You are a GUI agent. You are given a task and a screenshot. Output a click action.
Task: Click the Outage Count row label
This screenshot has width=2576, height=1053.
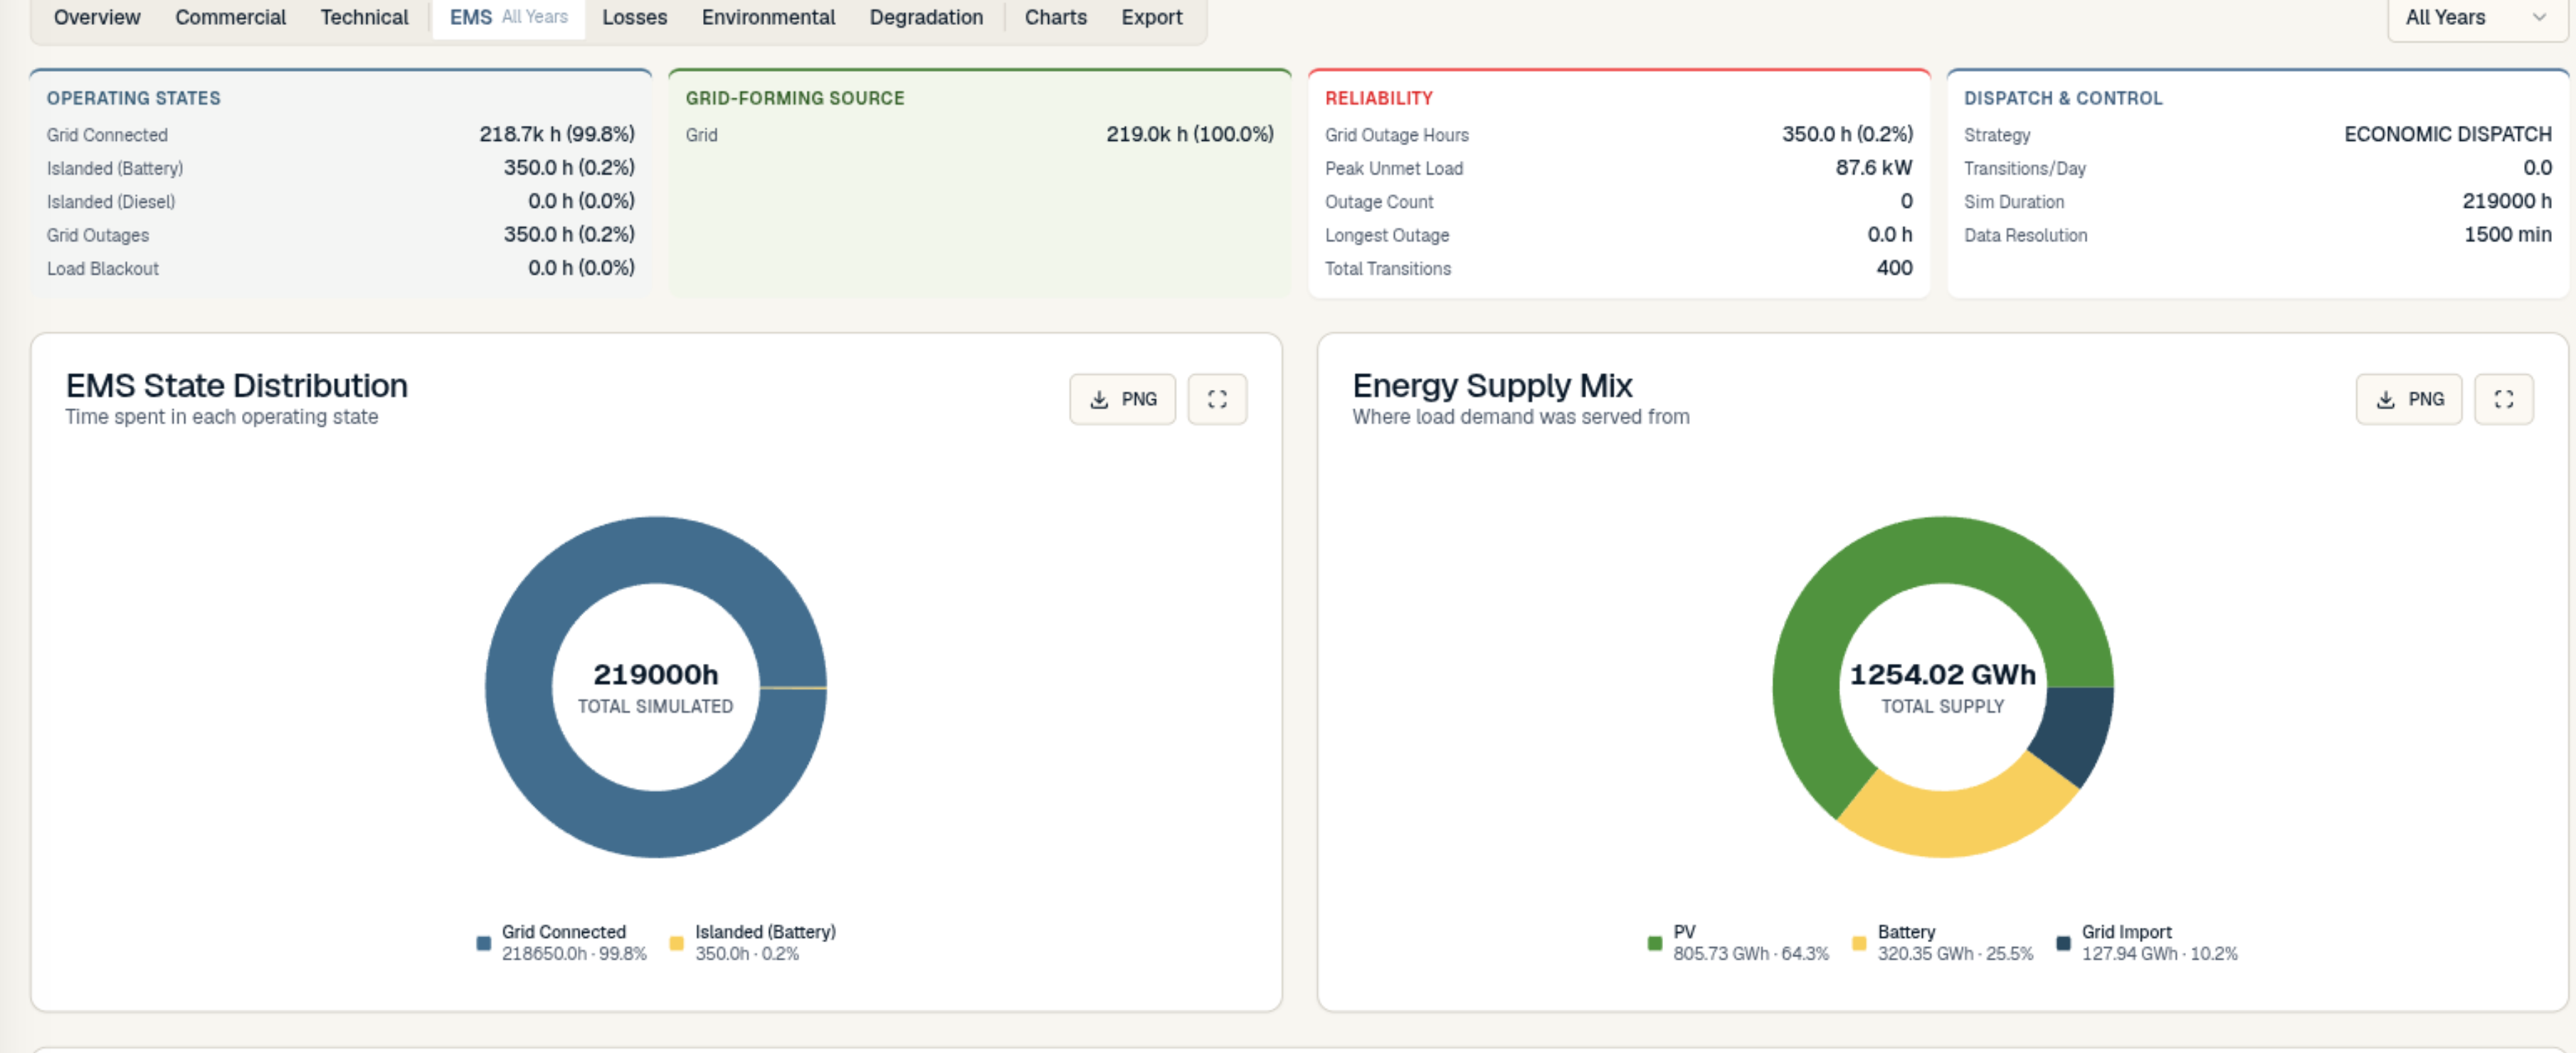(1379, 202)
